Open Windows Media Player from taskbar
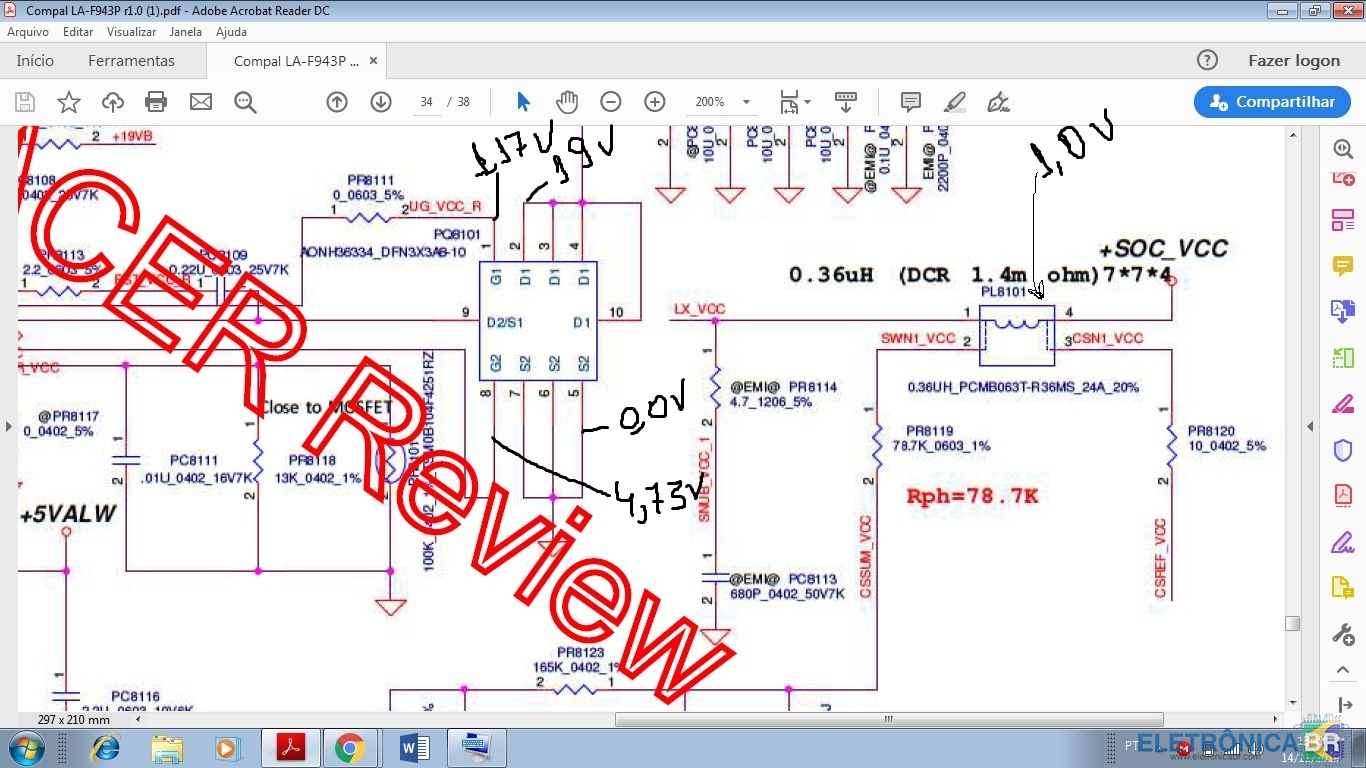 click(x=227, y=748)
